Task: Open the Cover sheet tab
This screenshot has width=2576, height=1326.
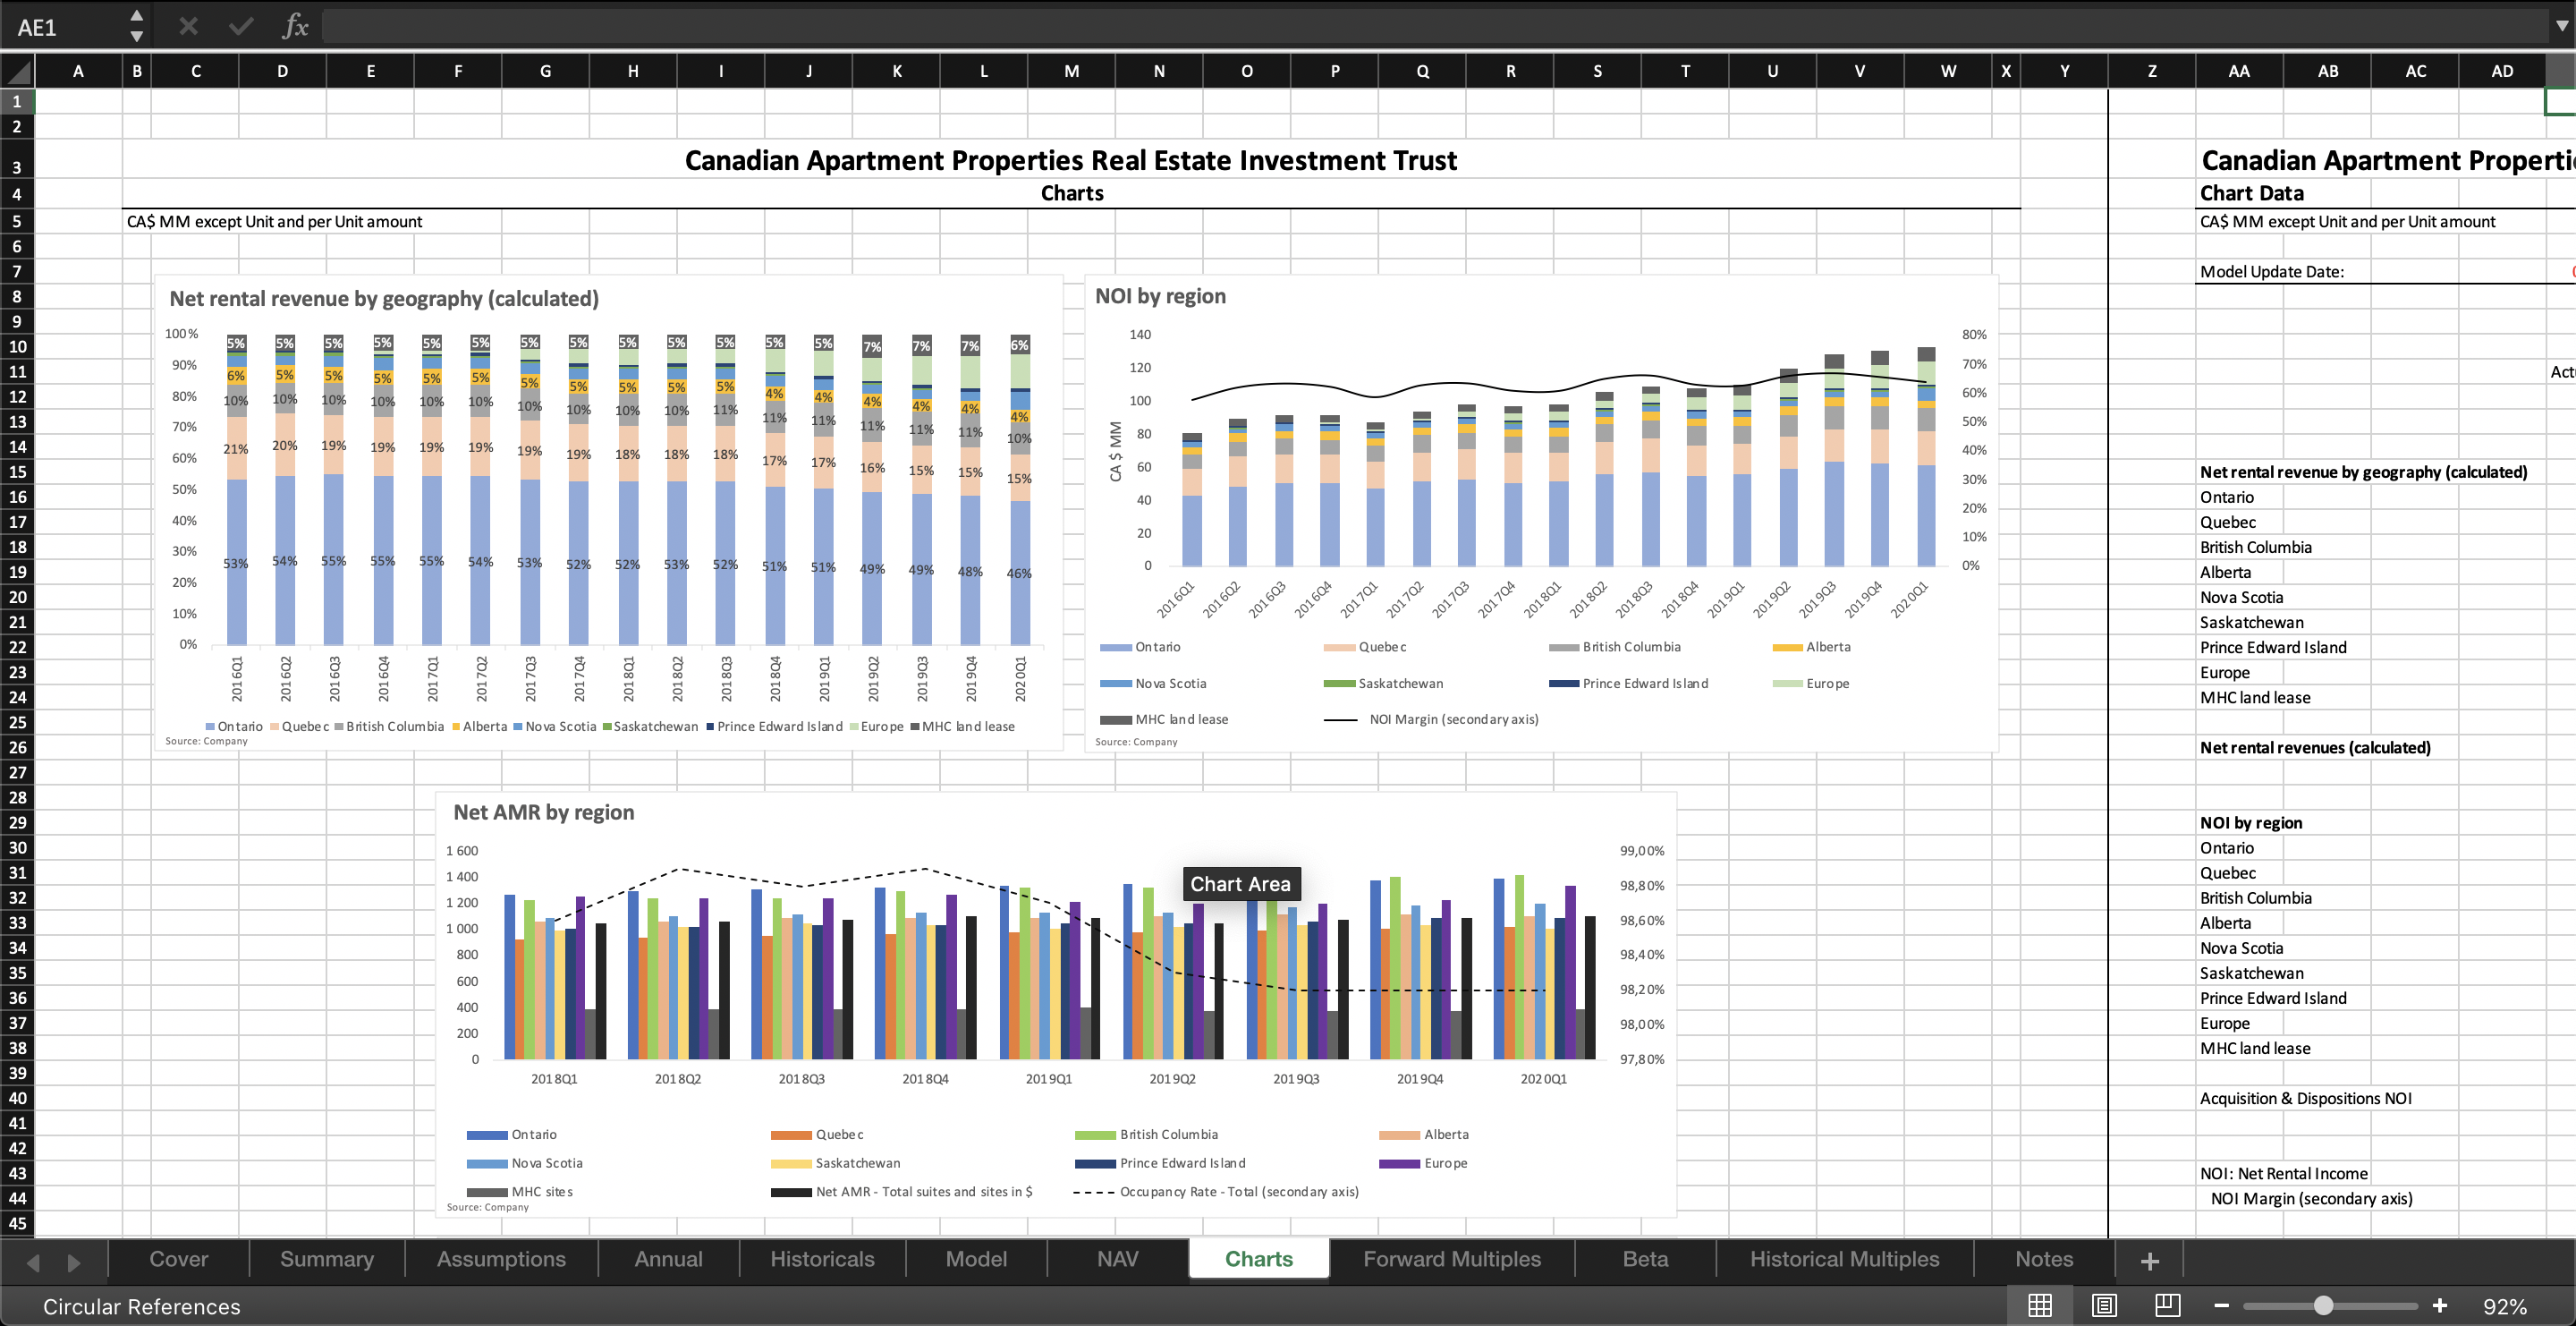Action: tap(179, 1259)
